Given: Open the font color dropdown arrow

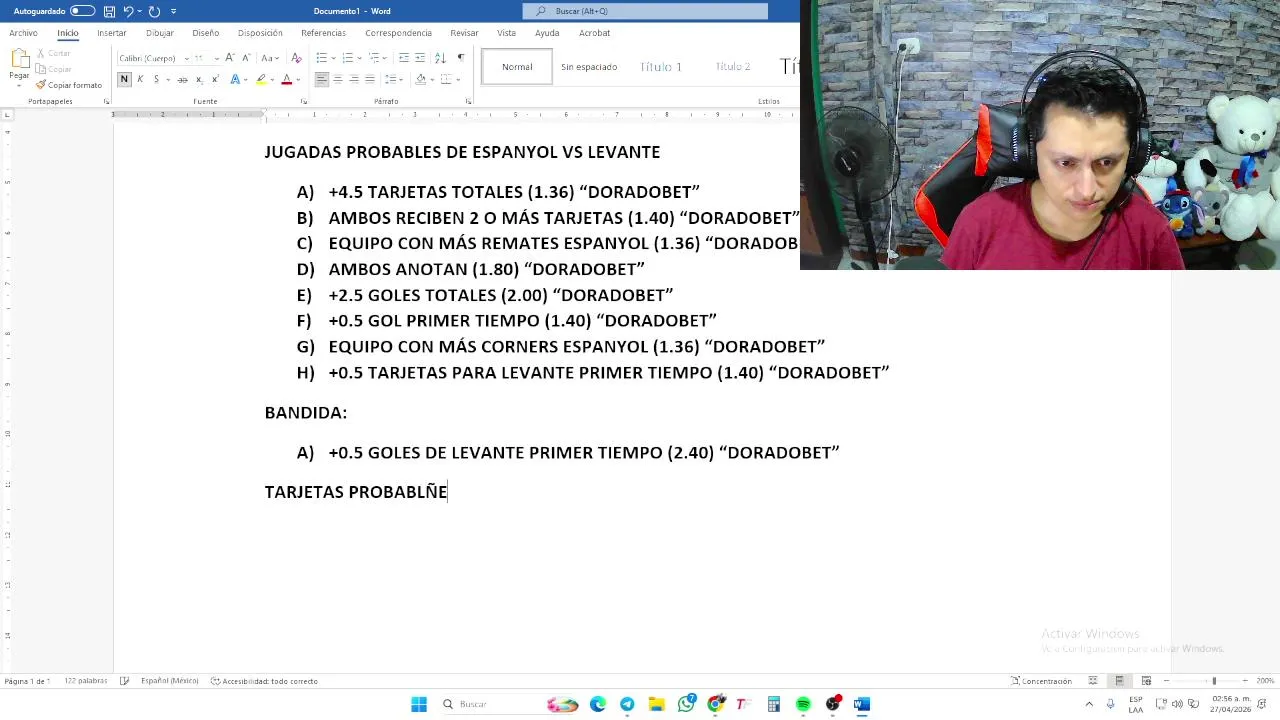Looking at the screenshot, I should point(298,79).
